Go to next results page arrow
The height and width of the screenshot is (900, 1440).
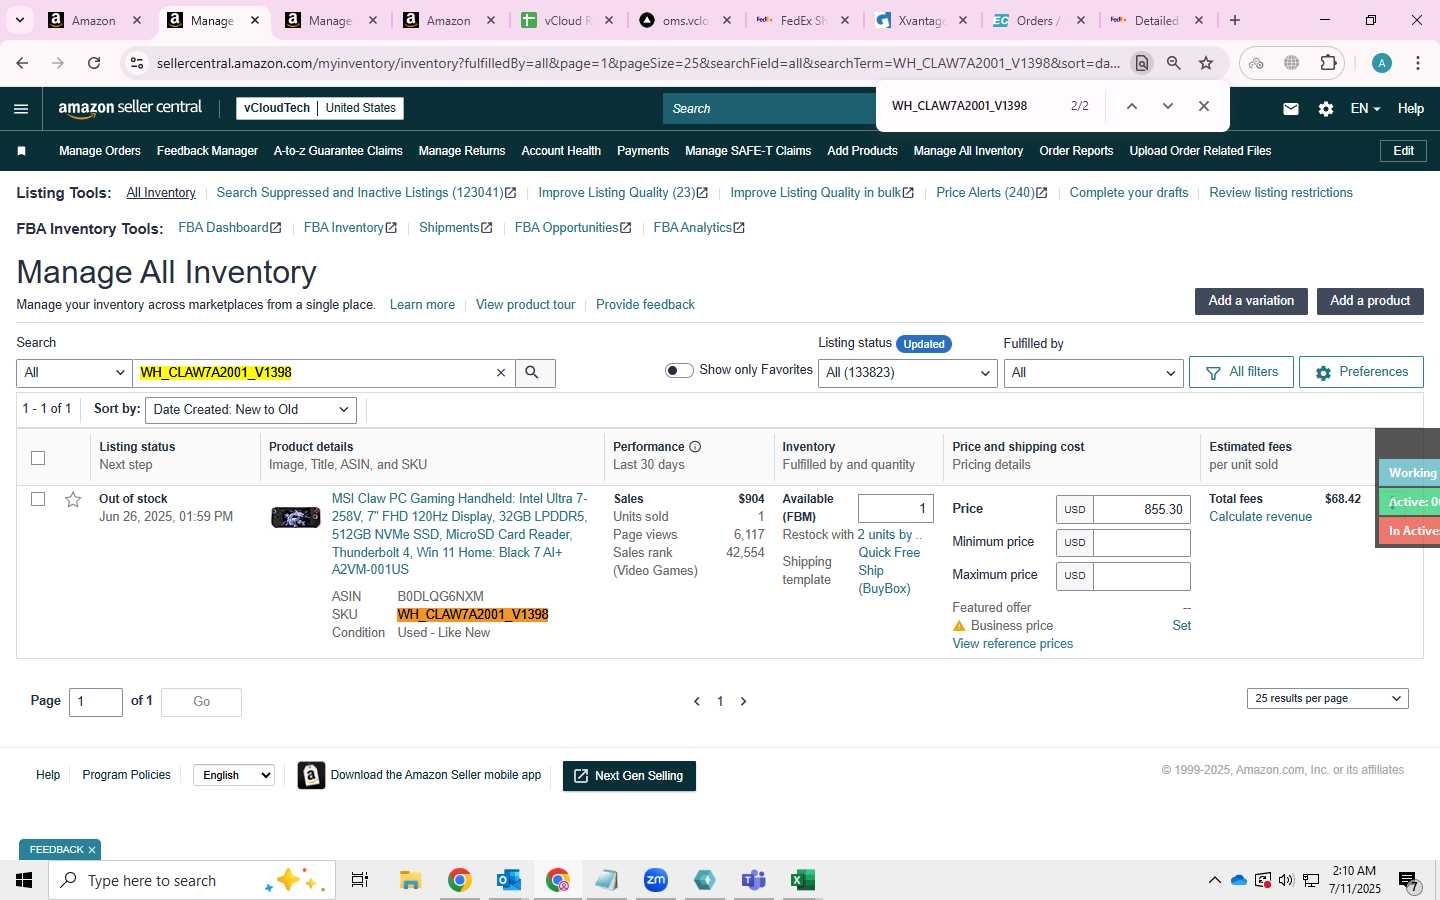(x=743, y=702)
